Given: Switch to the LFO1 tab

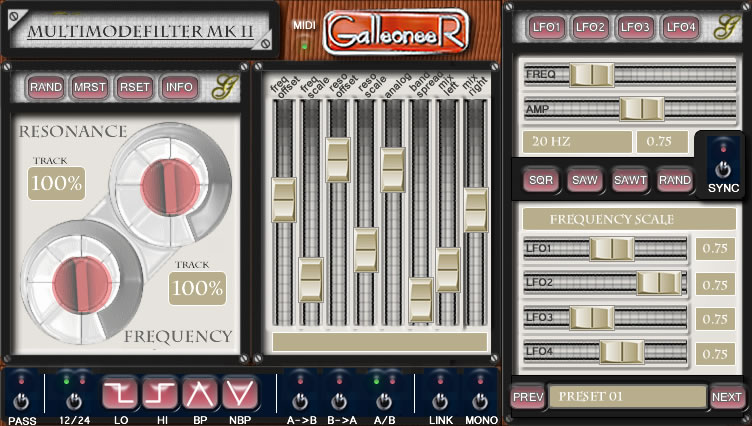Looking at the screenshot, I should [546, 27].
